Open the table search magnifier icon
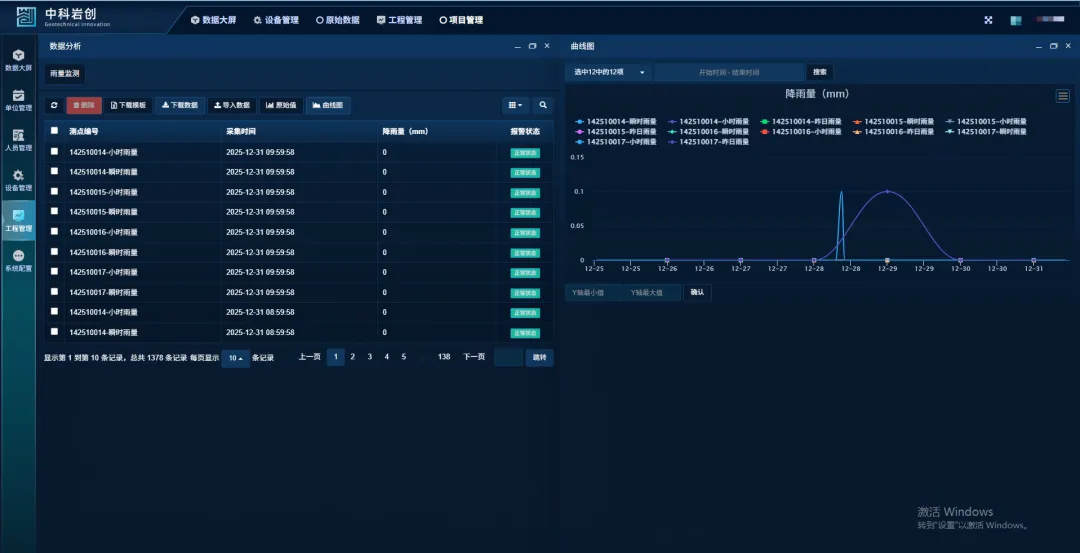The width and height of the screenshot is (1080, 553). tap(543, 105)
